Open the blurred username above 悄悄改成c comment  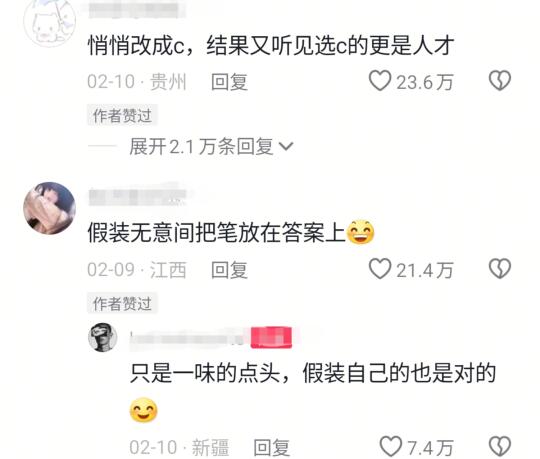[x=137, y=10]
